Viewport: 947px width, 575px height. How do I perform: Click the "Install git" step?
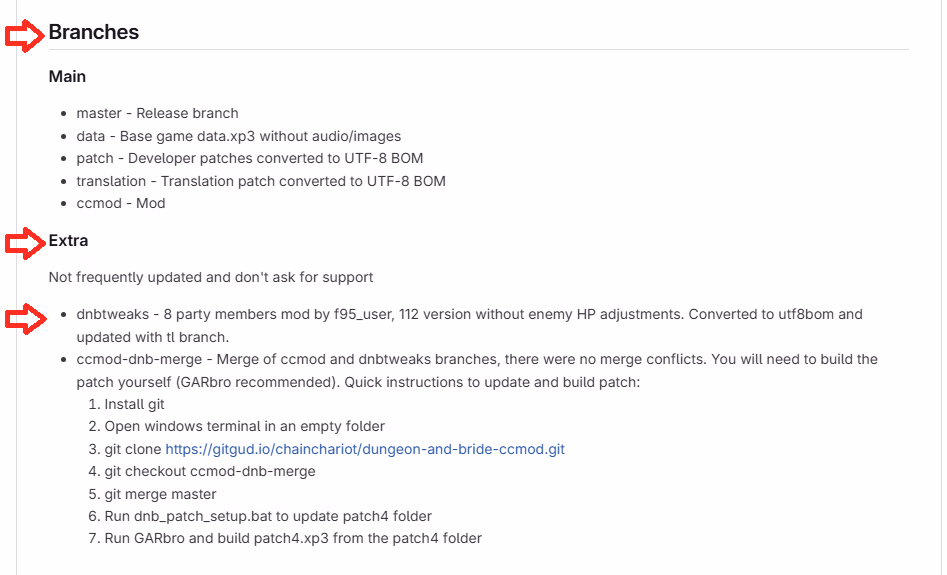pos(135,405)
